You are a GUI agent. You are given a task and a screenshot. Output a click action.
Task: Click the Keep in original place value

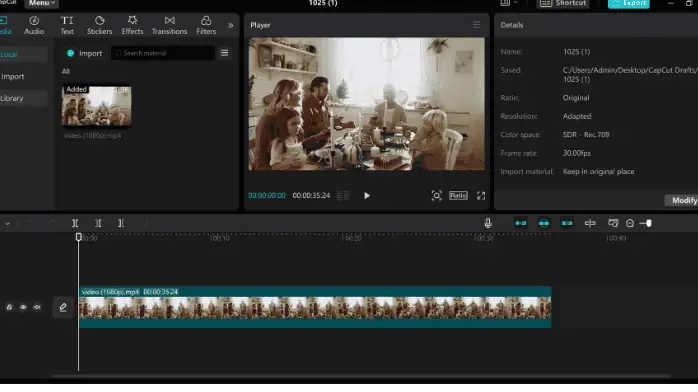point(598,172)
